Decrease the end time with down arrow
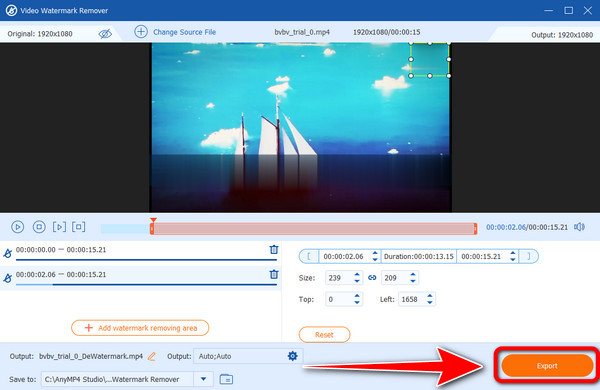The height and width of the screenshot is (390, 600). (x=513, y=259)
